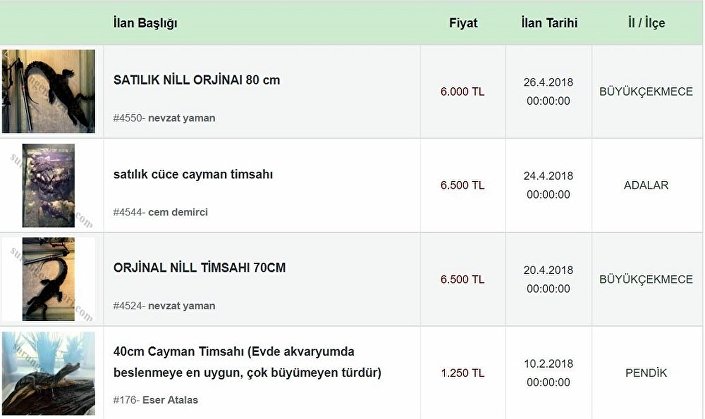705x419 pixels.
Task: Open the Nile monitor 80 cm listing thumbnail
Action: point(49,91)
